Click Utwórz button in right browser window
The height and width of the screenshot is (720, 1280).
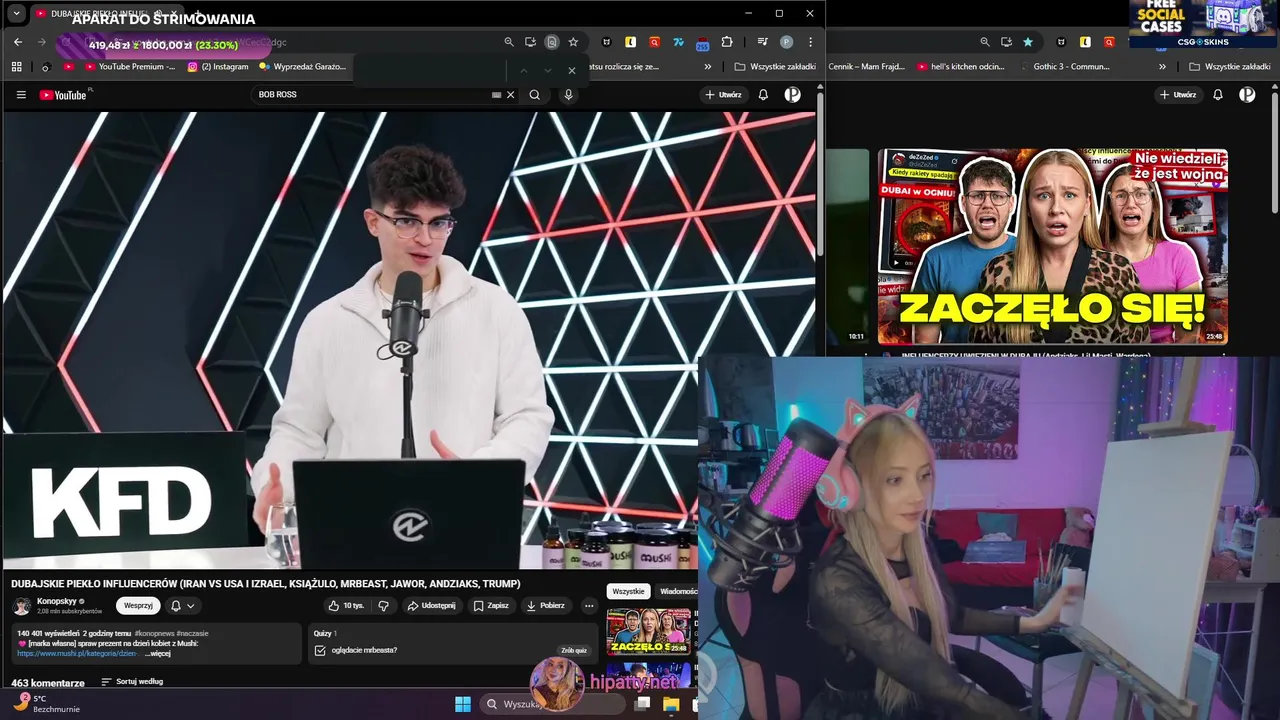pyautogui.click(x=1177, y=95)
